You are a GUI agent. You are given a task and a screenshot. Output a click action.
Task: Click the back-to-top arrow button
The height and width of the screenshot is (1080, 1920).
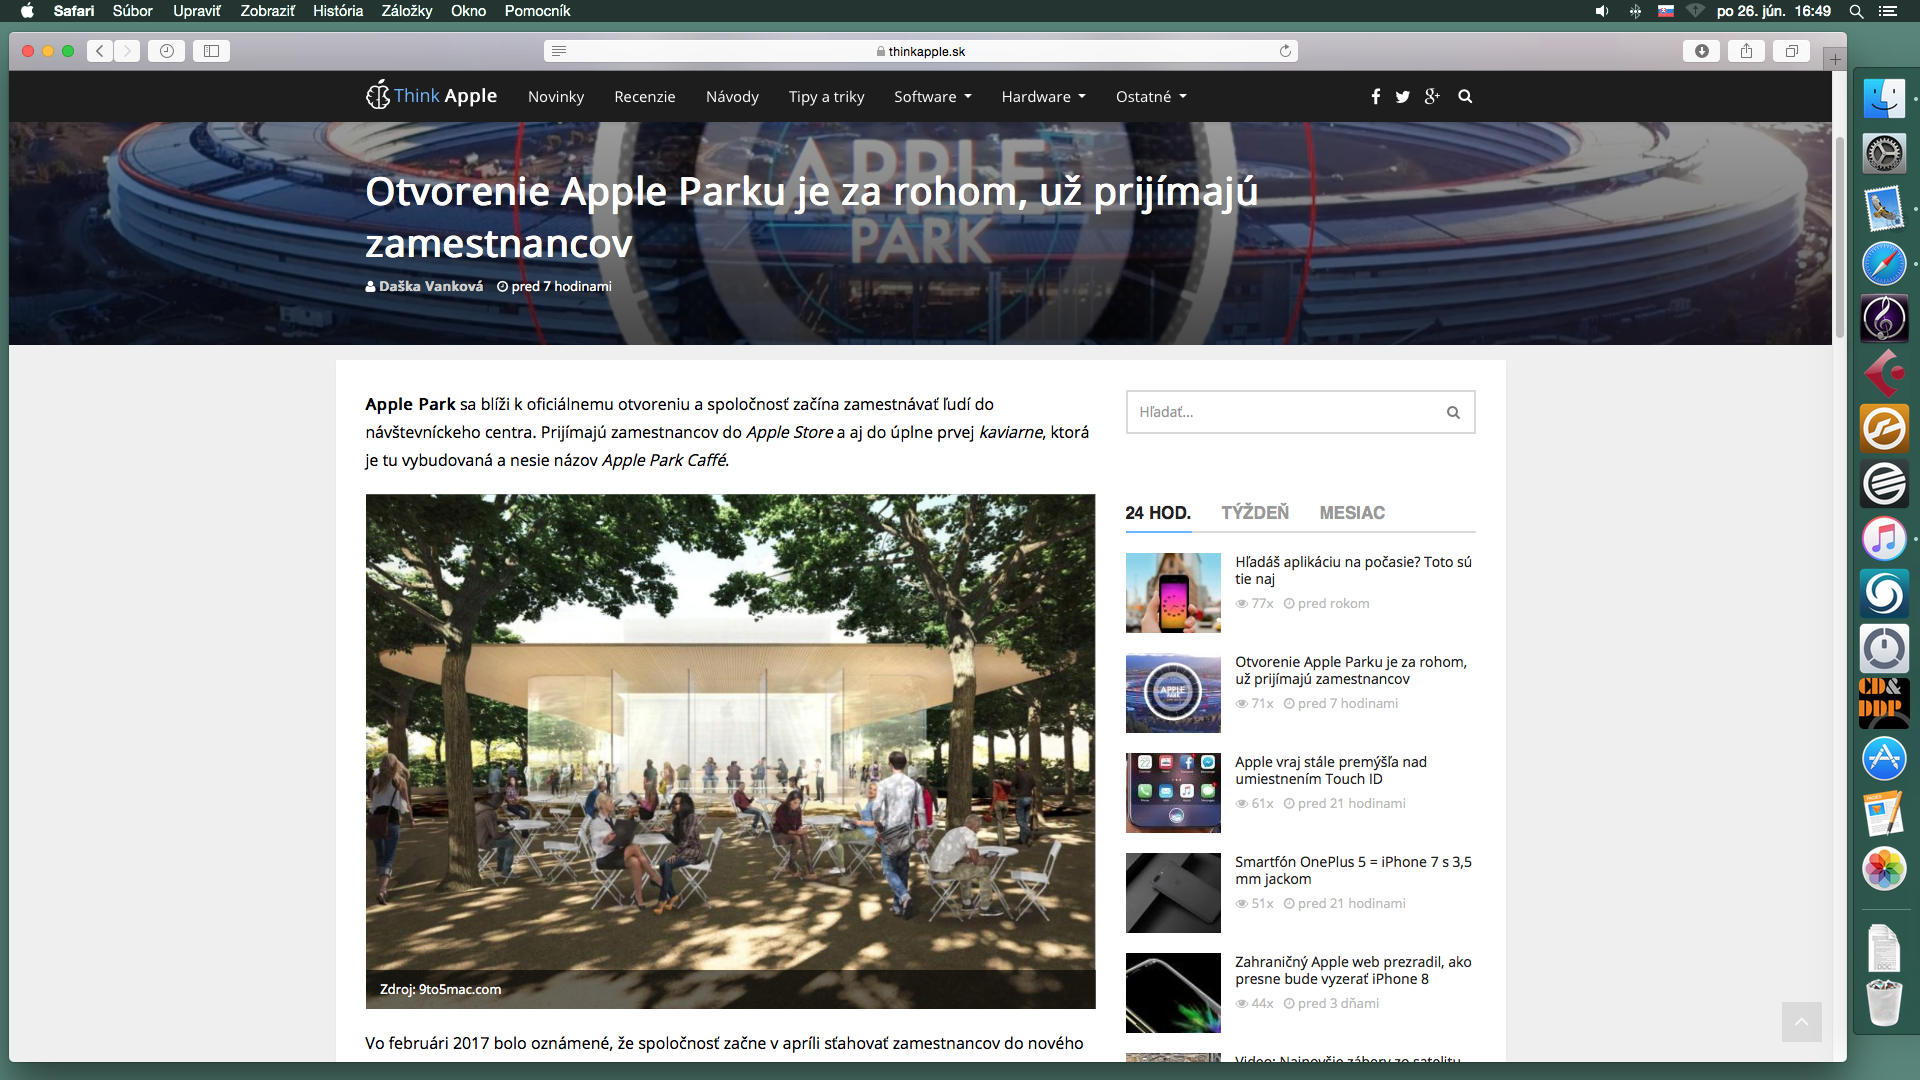[1801, 1022]
